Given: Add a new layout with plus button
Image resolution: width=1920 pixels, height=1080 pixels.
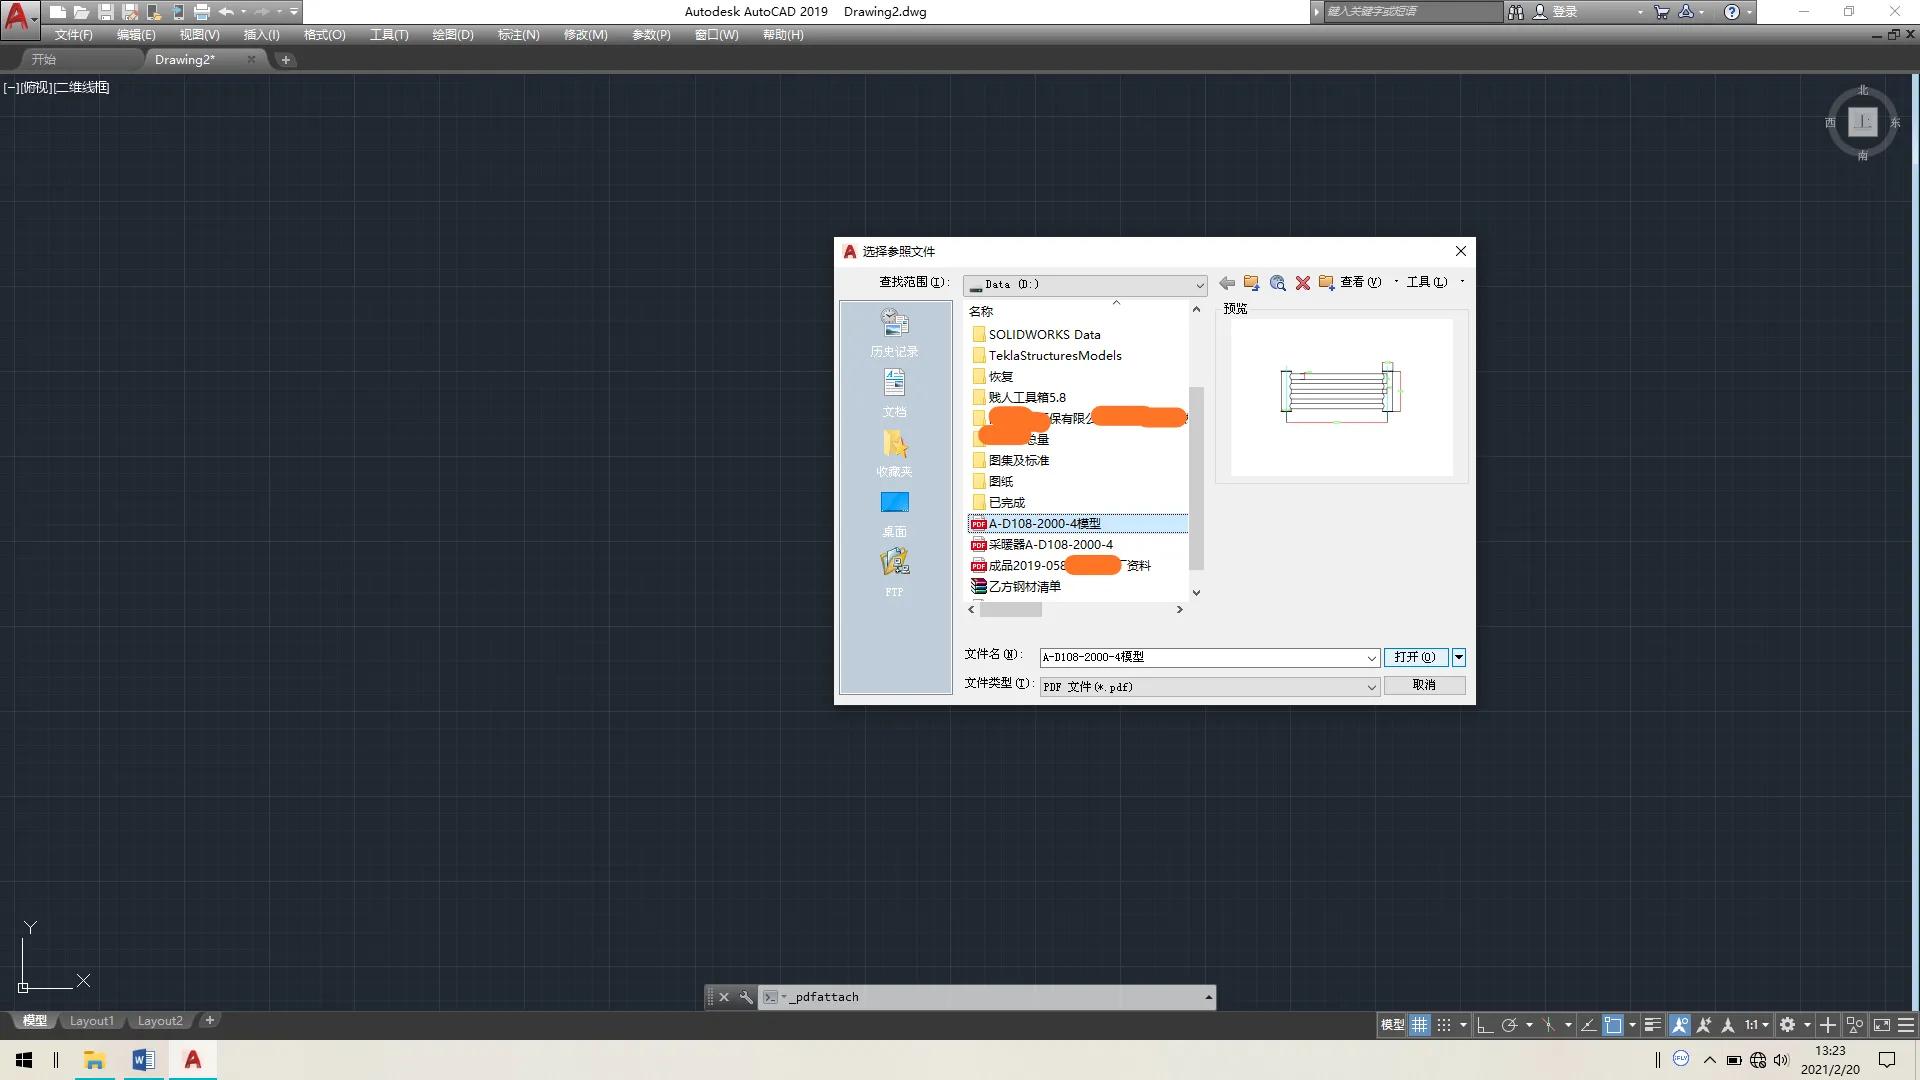Looking at the screenshot, I should point(209,1021).
